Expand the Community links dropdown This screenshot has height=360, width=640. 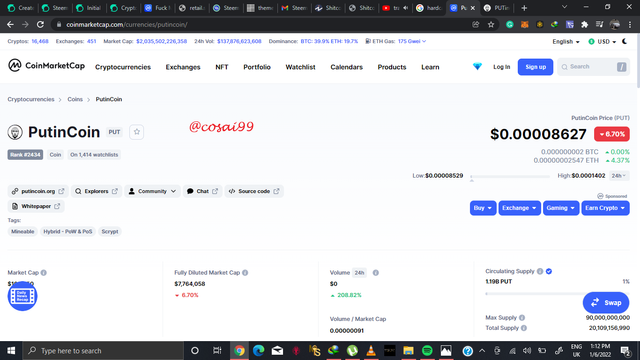coord(152,191)
